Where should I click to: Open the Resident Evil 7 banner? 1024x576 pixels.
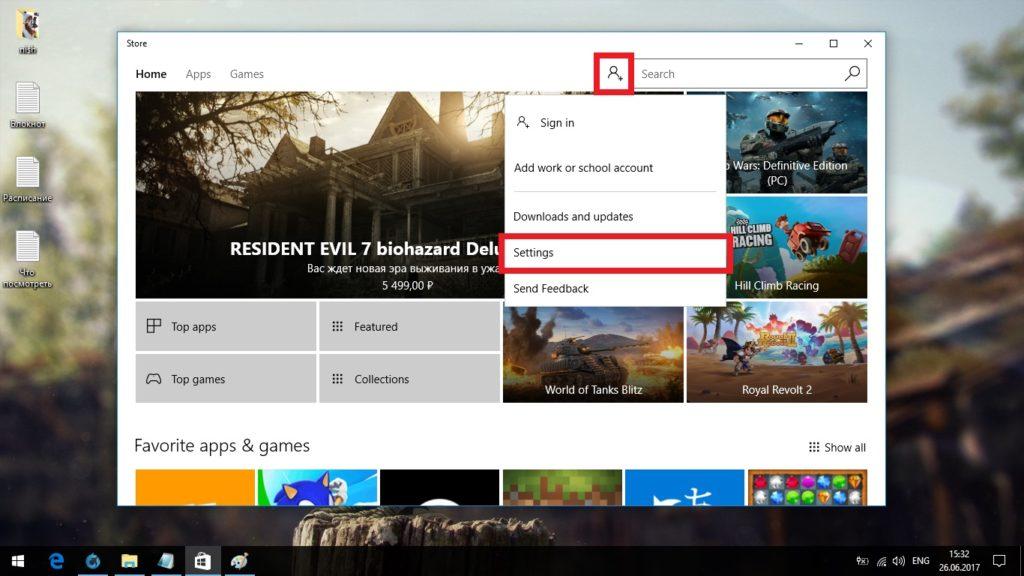[319, 195]
